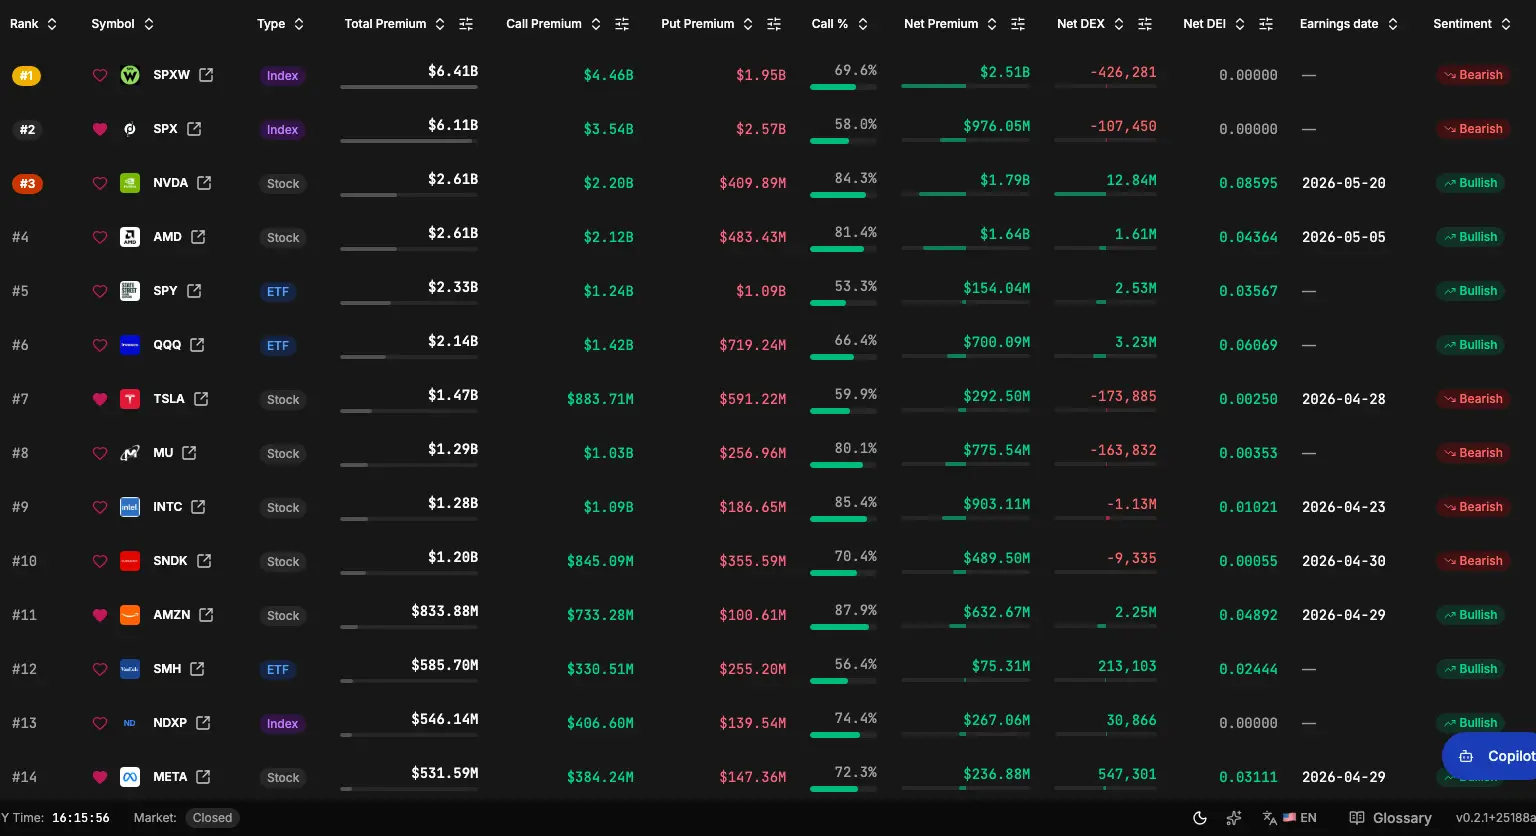Viewport: 1536px width, 836px height.
Task: Unfavorite META using its filled heart
Action: 100,777
